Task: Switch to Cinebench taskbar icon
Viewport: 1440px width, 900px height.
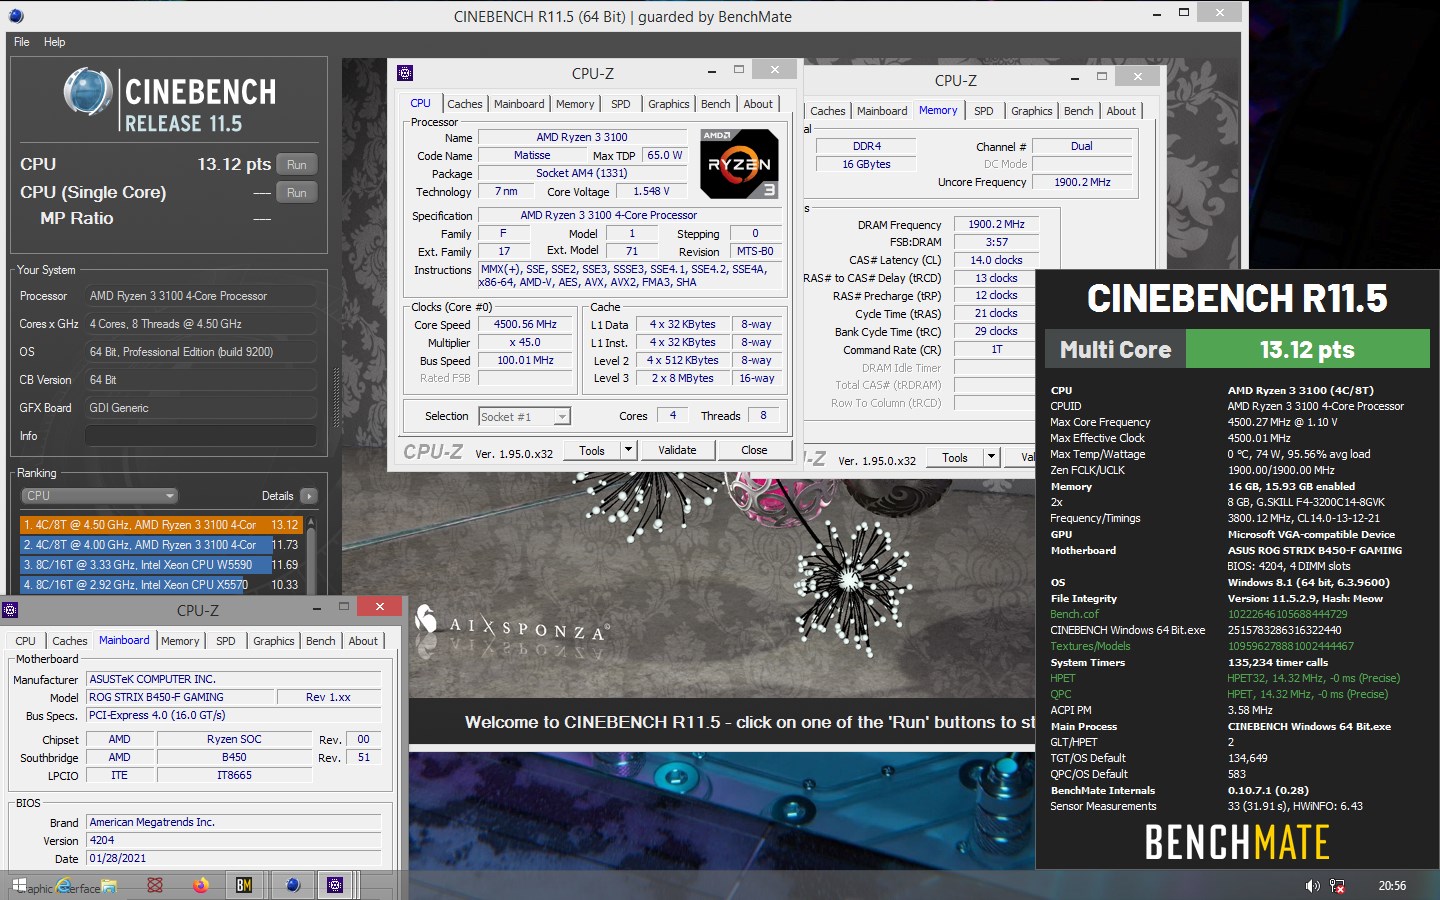Action: coord(292,885)
